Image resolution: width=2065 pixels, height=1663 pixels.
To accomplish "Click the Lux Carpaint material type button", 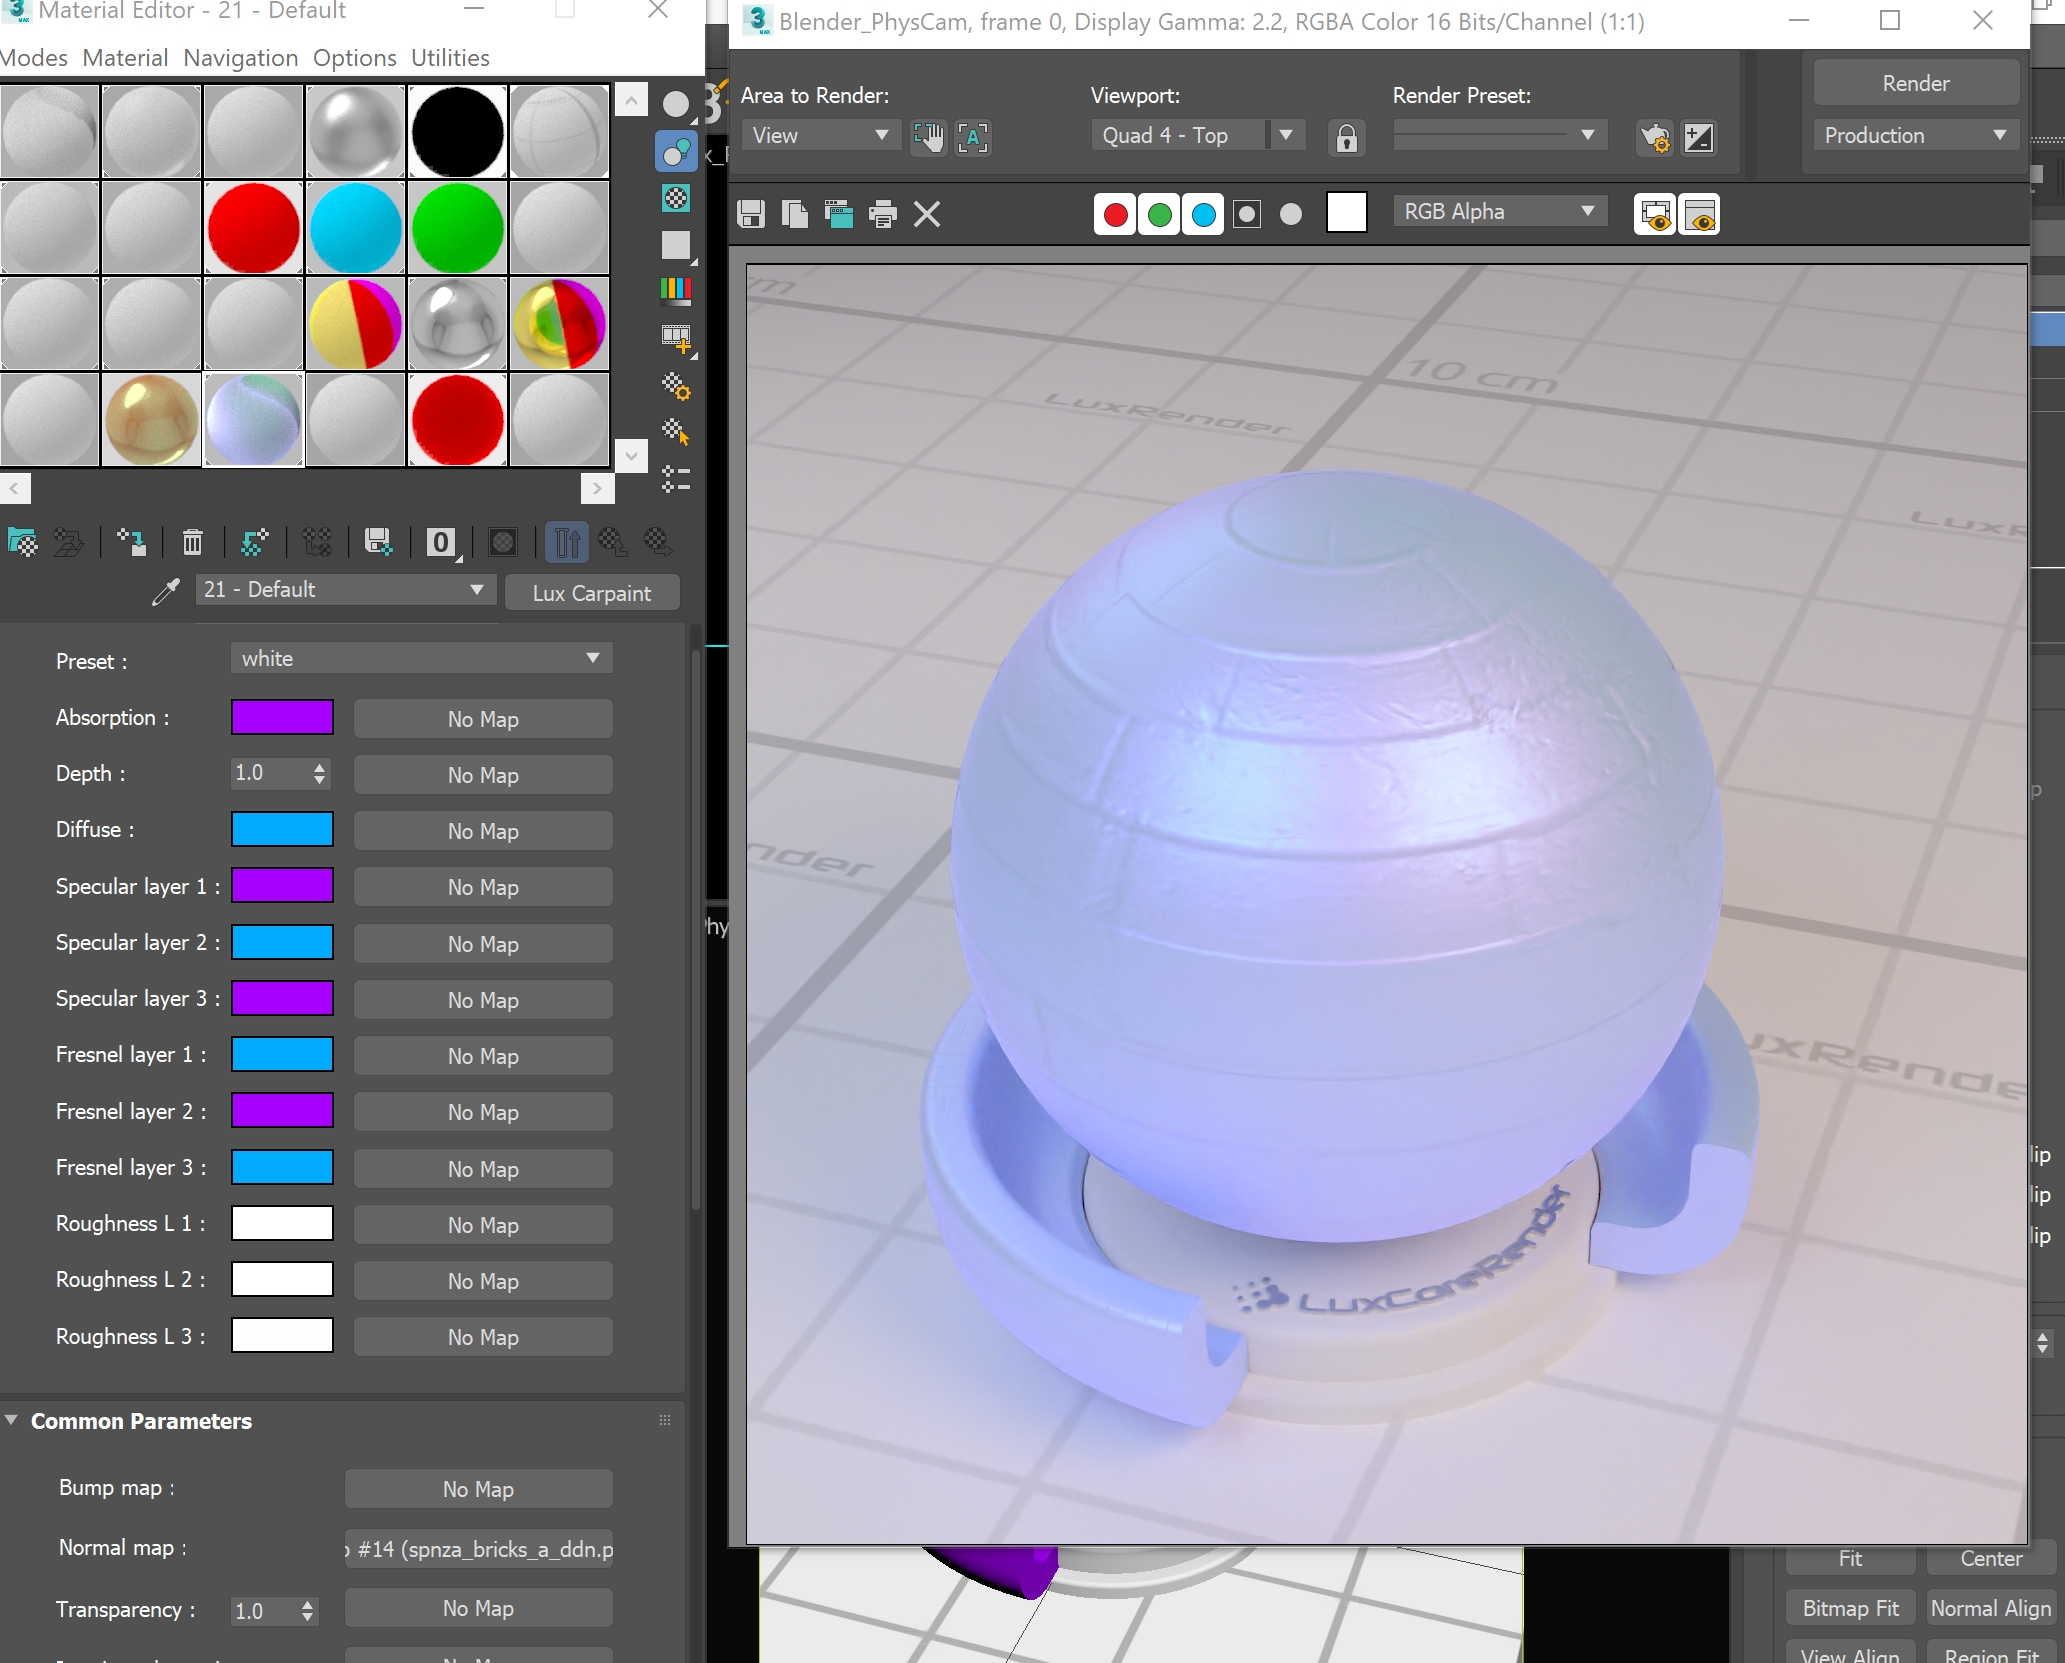I will tap(591, 593).
